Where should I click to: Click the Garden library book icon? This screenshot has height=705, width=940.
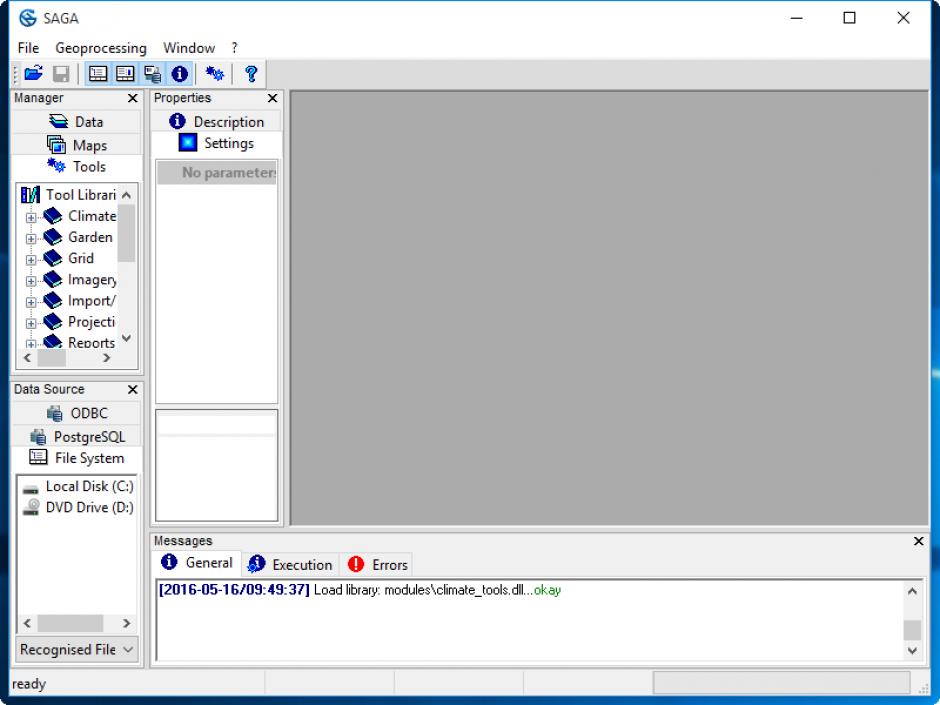tap(53, 237)
